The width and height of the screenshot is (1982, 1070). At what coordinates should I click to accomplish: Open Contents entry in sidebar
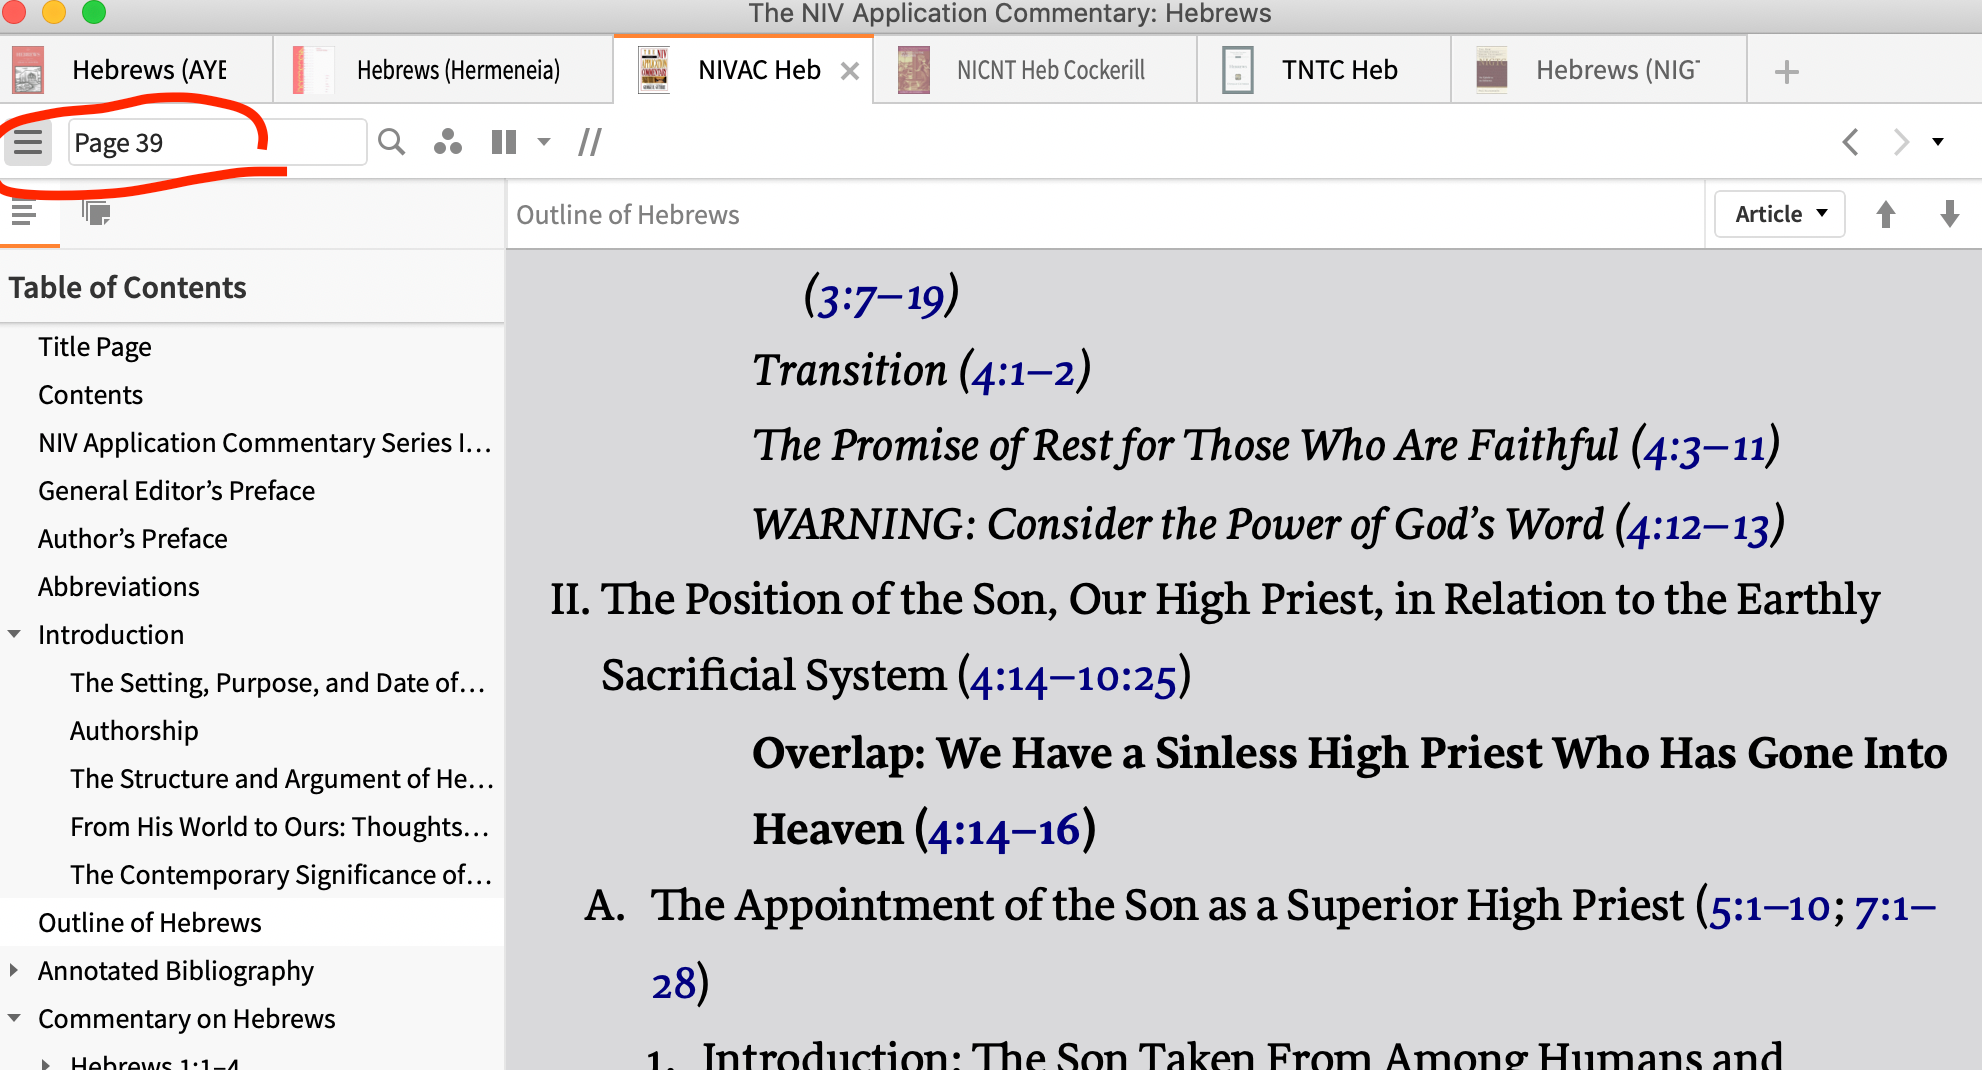90,395
